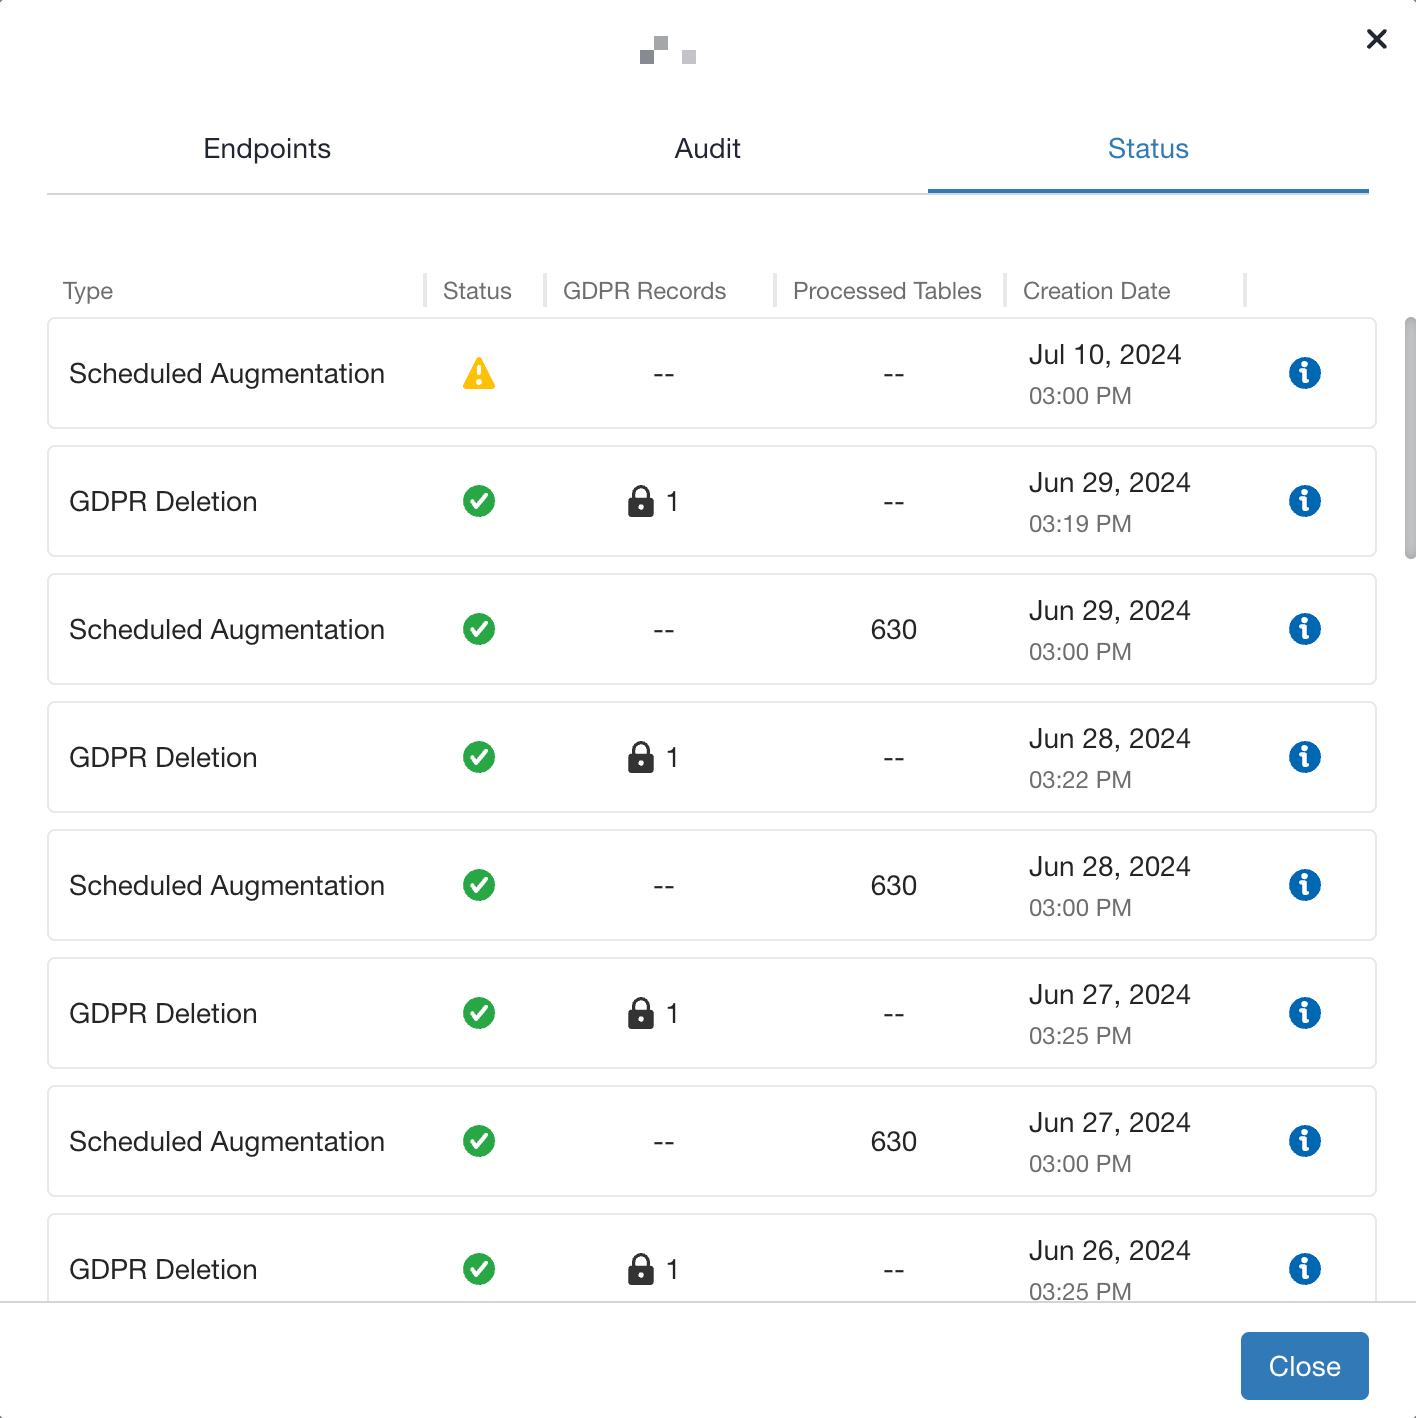
Task: Click the 630 value in Jun 29 row
Action: (x=893, y=629)
